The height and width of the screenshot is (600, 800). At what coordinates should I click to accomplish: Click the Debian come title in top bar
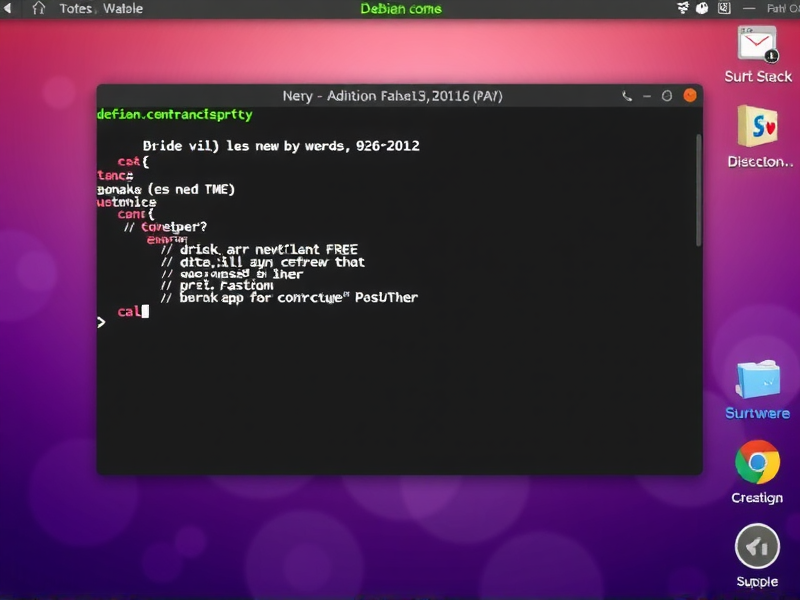click(x=400, y=9)
